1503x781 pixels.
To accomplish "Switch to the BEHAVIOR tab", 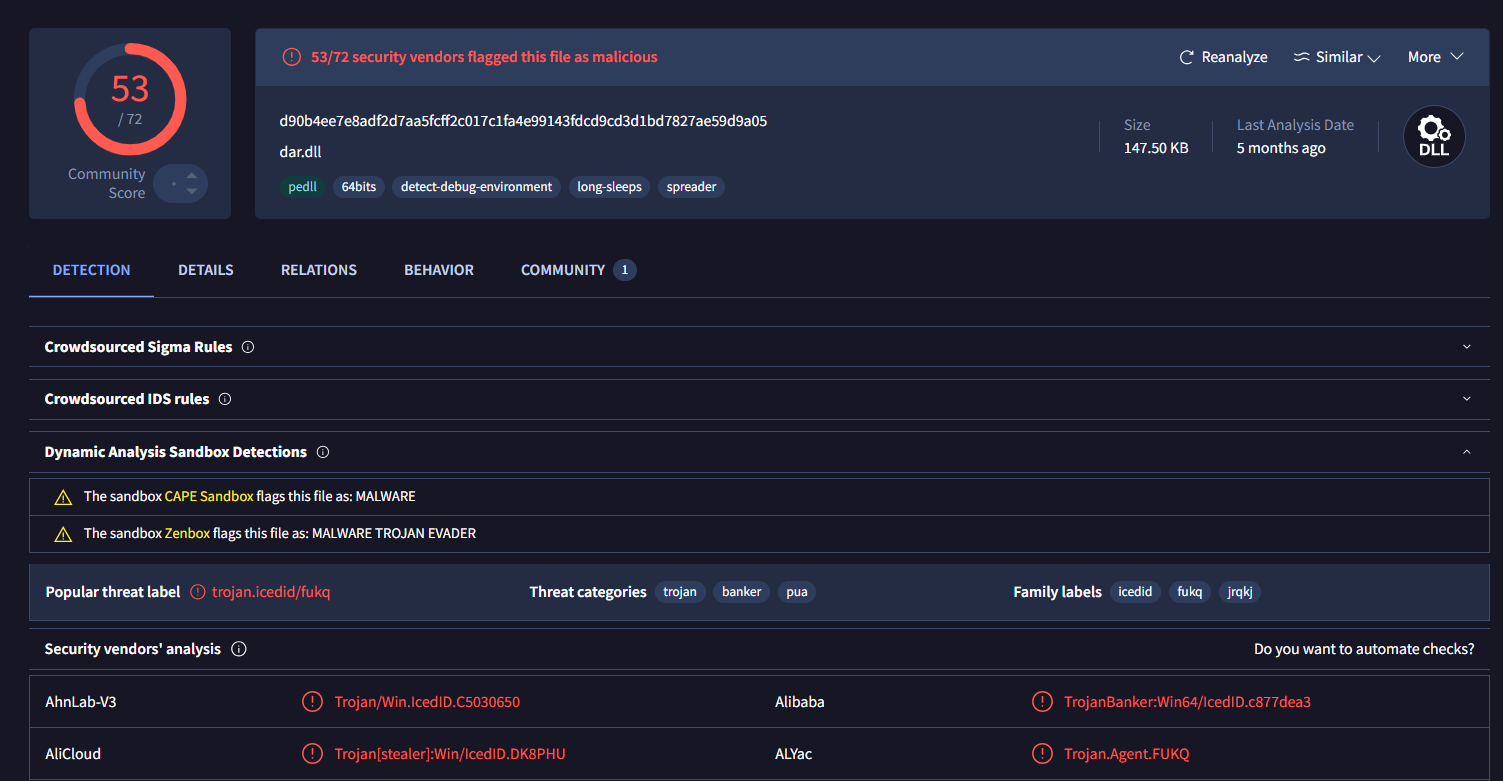I will 439,270.
